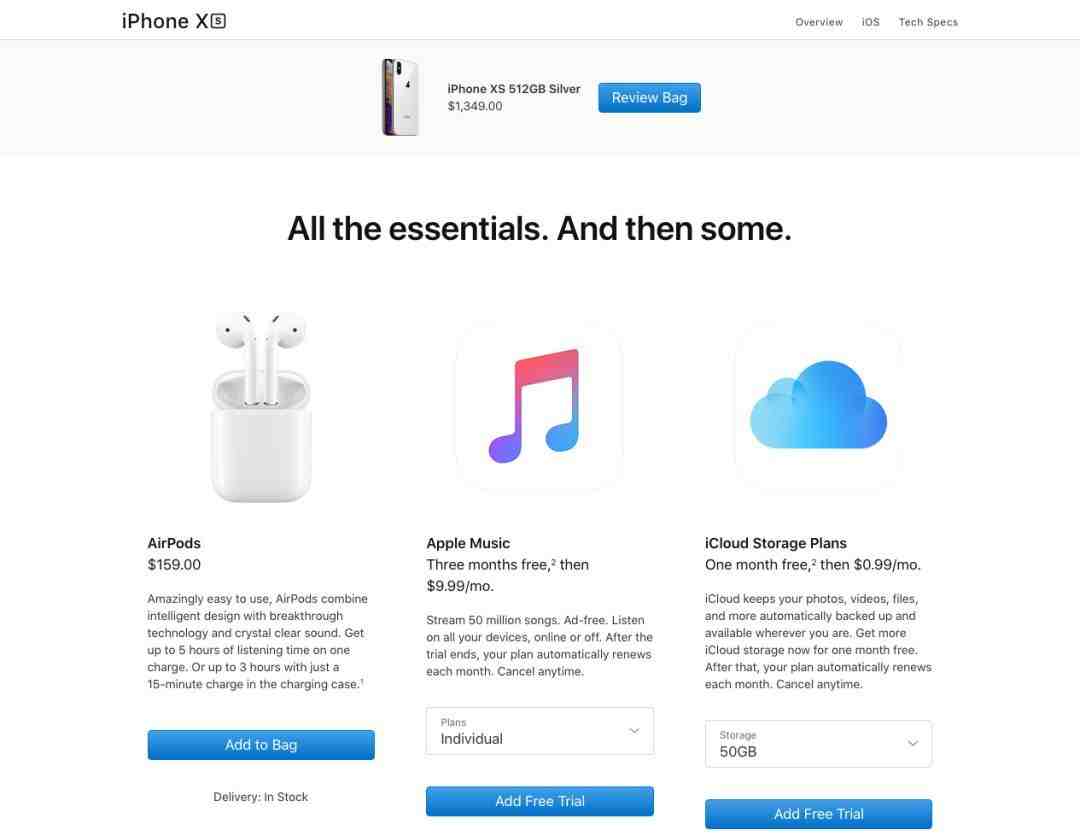Click the iCloud Storage Plans heading
This screenshot has width=1080, height=836.
(x=776, y=543)
